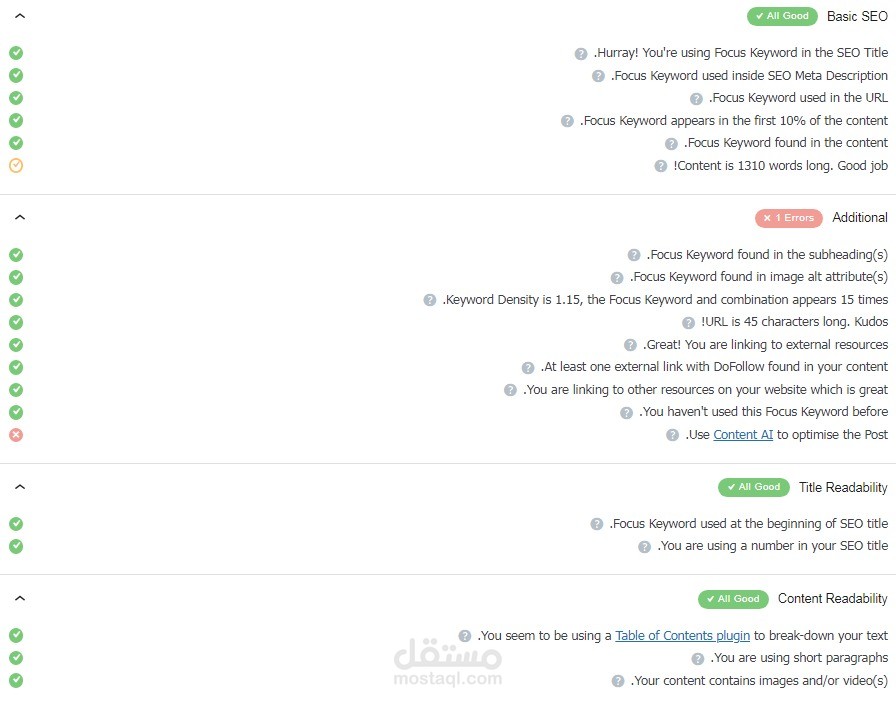Click All Good badge beside Basic SEO
The width and height of the screenshot is (896, 702).
point(782,16)
